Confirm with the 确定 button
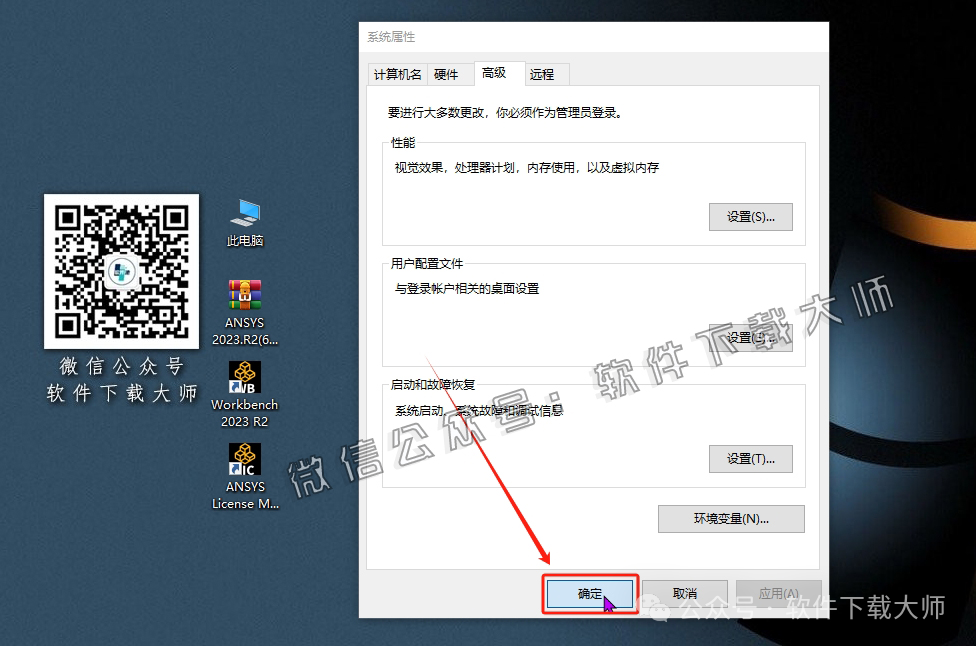This screenshot has width=976, height=646. (x=589, y=593)
